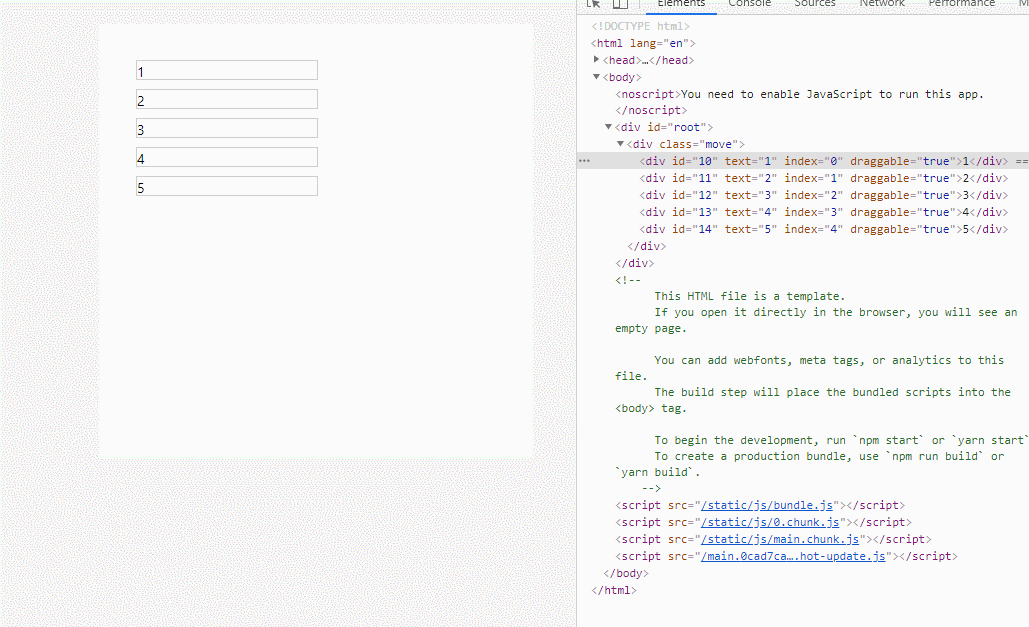The image size is (1029, 627).
Task: Click the comment line starting 'To begin the development'
Action: coord(840,440)
